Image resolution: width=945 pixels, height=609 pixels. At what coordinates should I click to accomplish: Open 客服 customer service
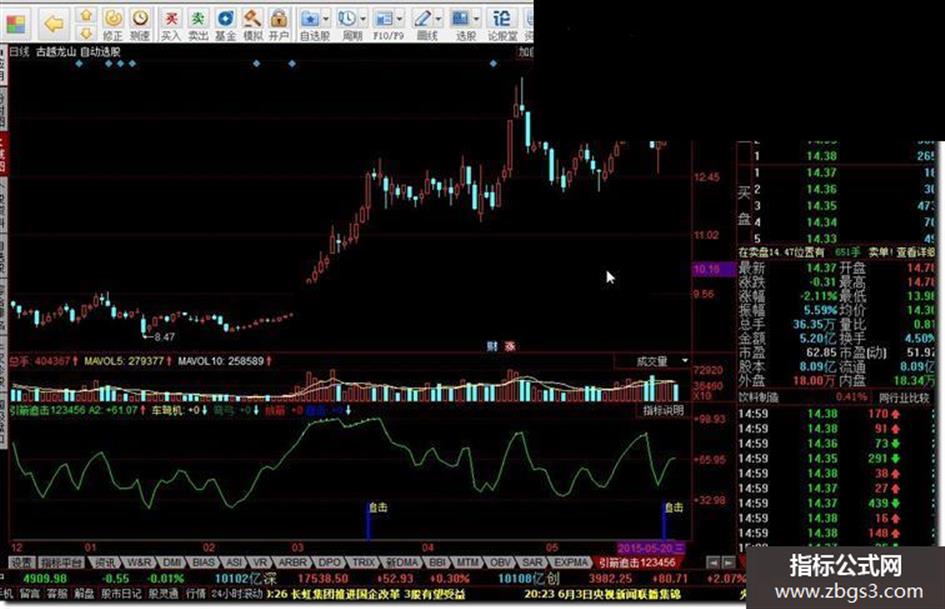pos(57,594)
